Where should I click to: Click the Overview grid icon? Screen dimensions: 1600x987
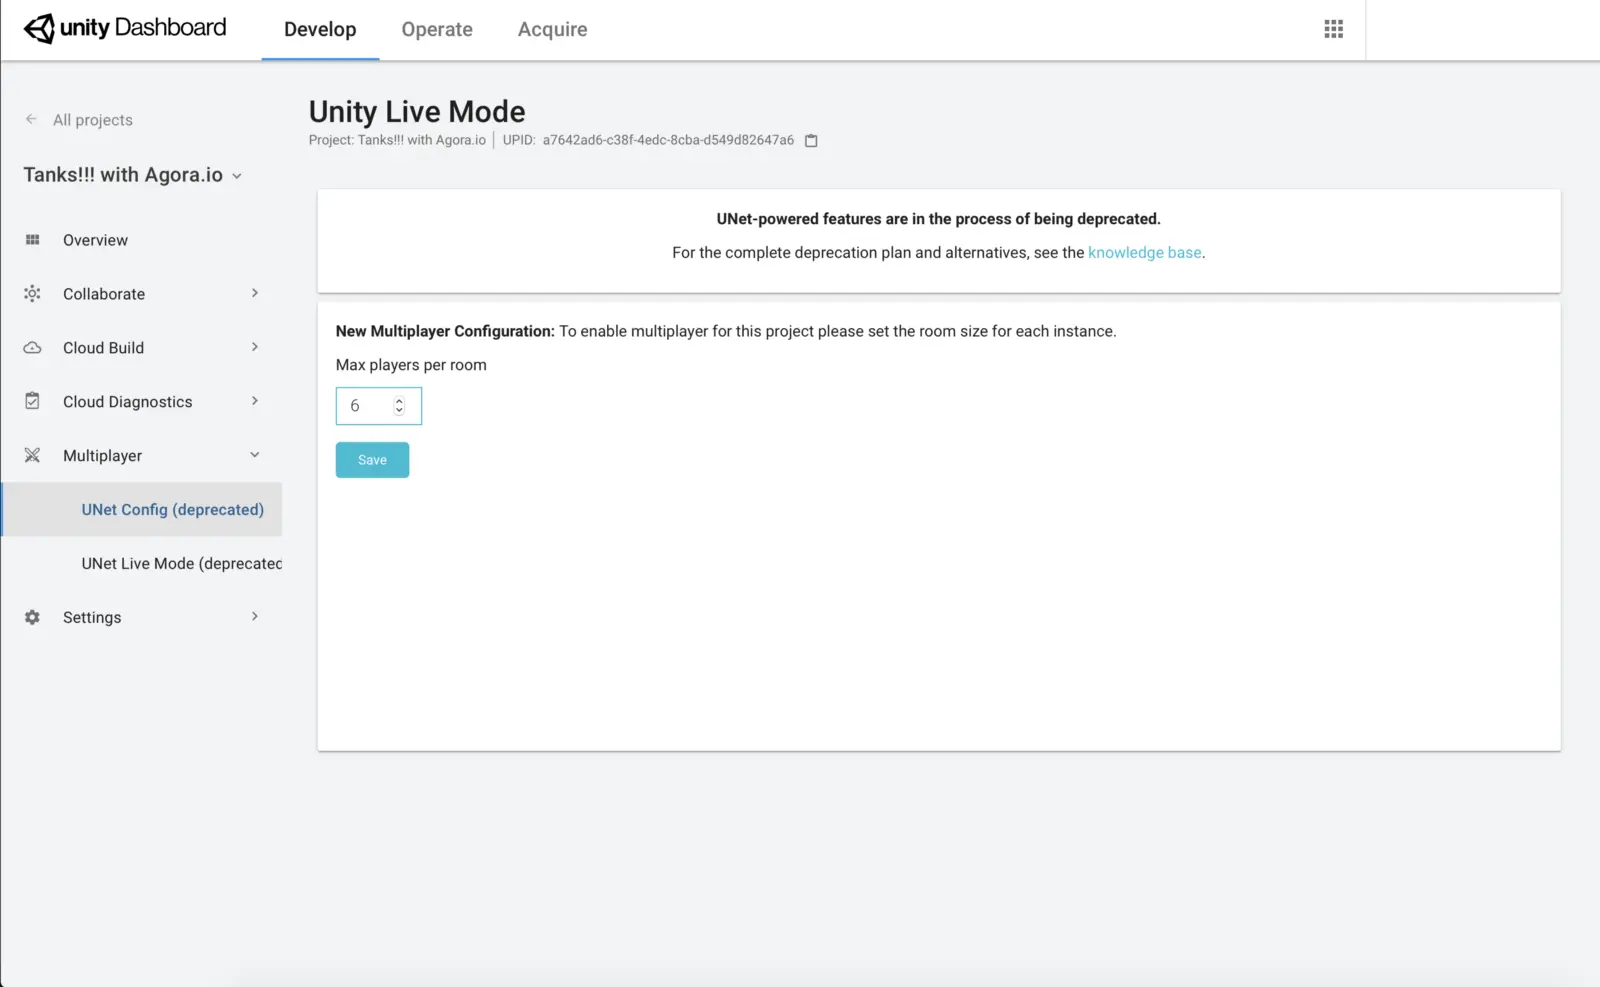(x=33, y=240)
